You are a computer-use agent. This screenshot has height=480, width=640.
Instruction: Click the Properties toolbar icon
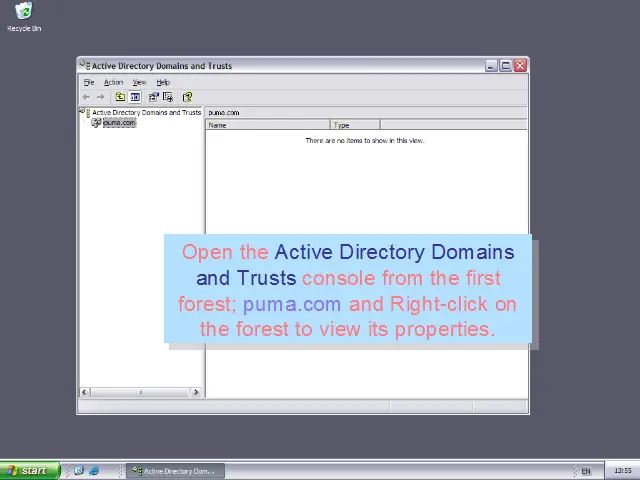(x=153, y=97)
